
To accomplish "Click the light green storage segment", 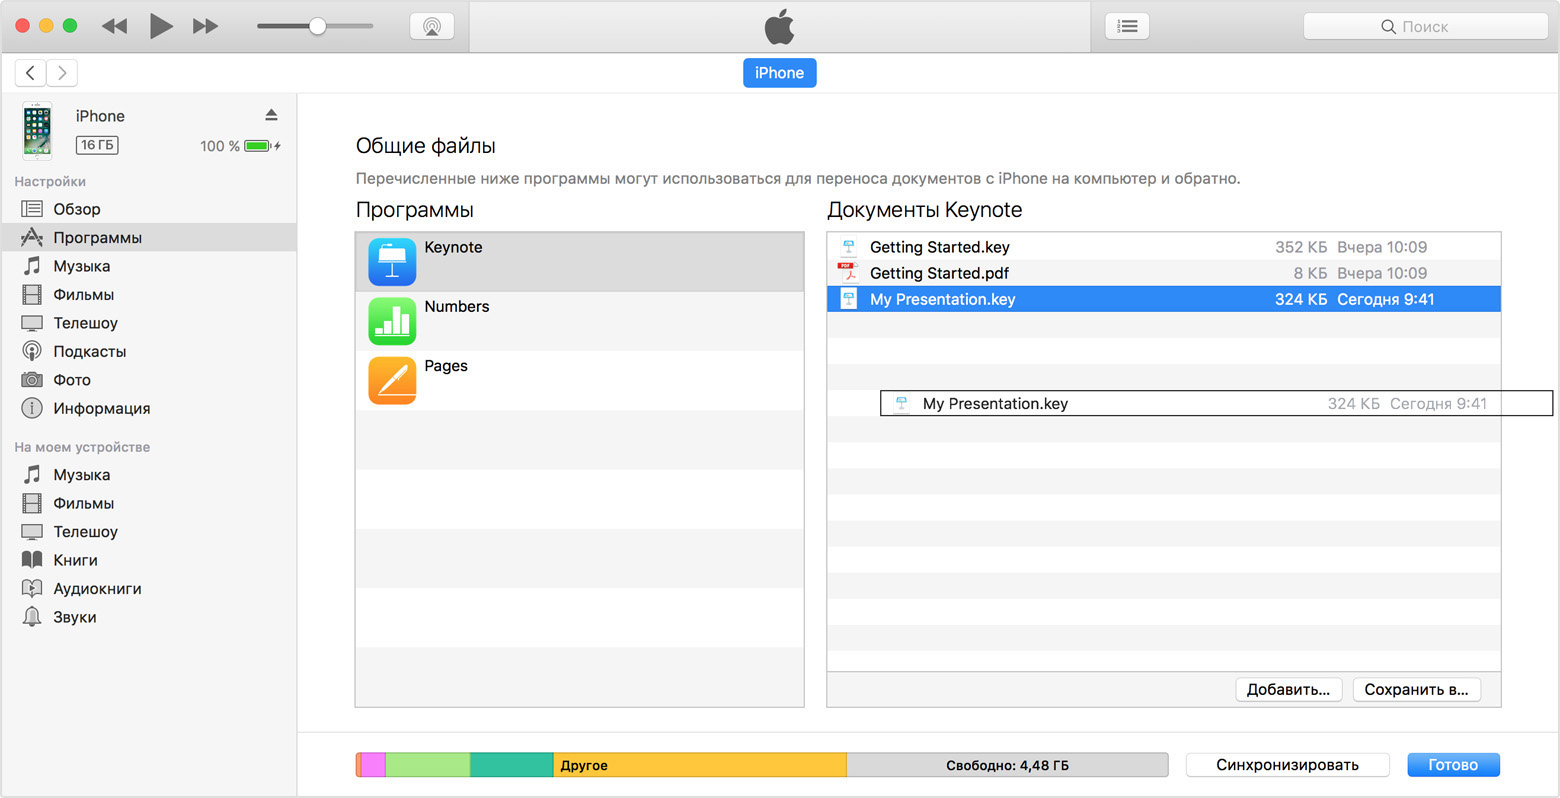I will click(428, 765).
